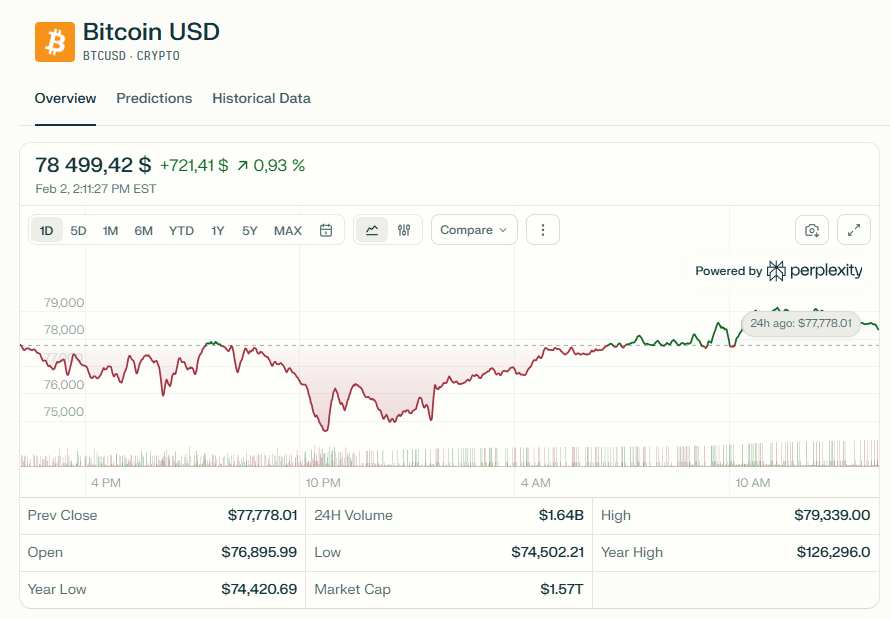The width and height of the screenshot is (890, 619).
Task: Take a chart screenshot with camera icon
Action: point(812,230)
